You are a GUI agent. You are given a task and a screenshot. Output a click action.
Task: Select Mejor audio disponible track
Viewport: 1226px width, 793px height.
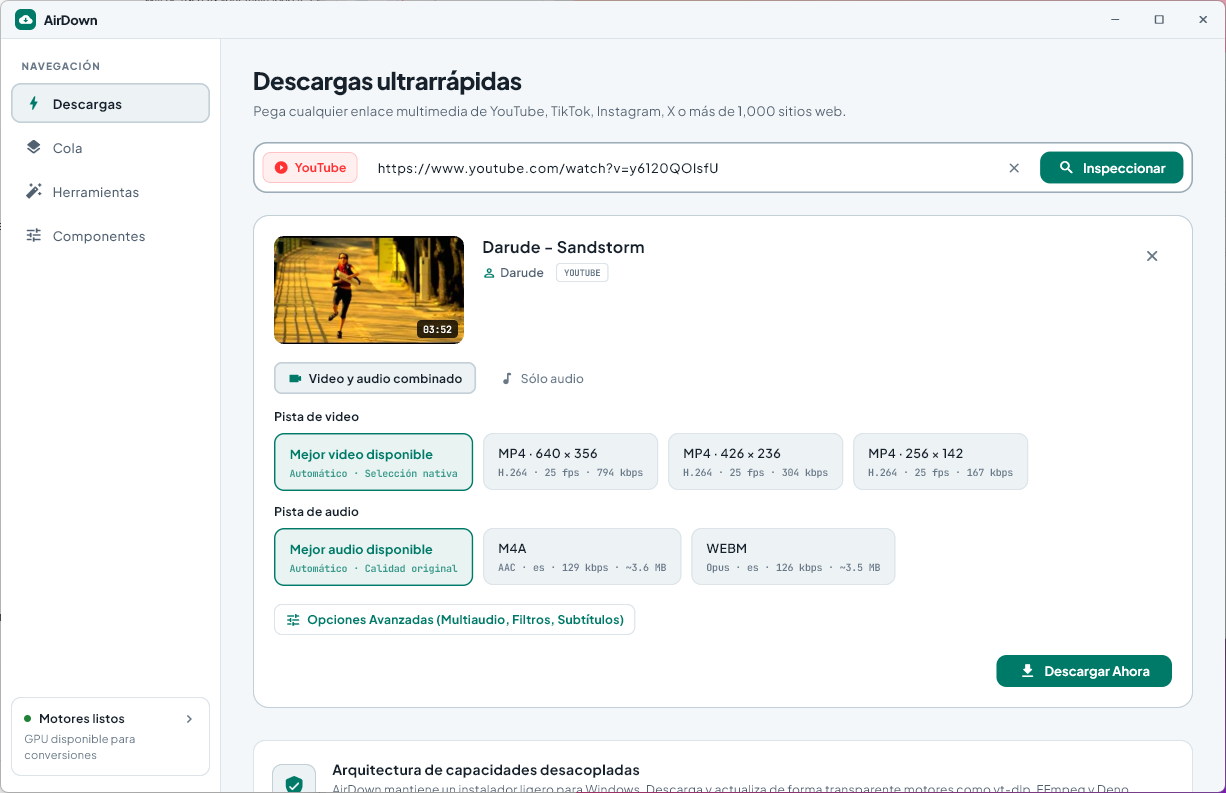373,557
